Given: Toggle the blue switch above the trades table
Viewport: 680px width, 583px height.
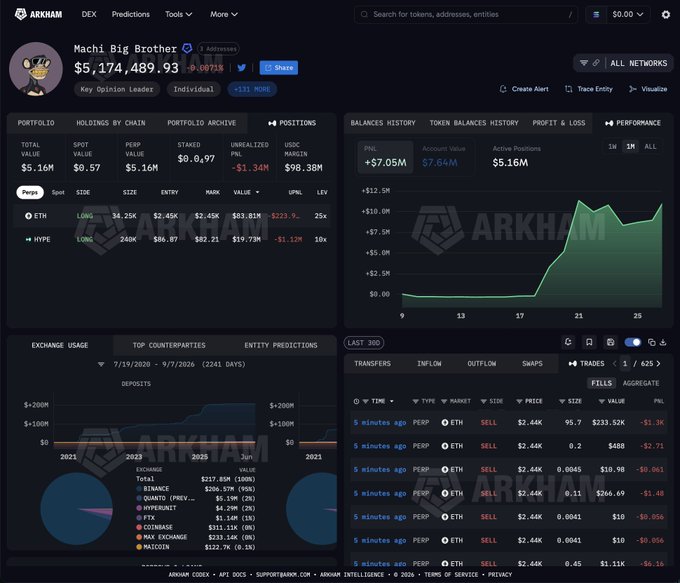Looking at the screenshot, I should pos(633,342).
